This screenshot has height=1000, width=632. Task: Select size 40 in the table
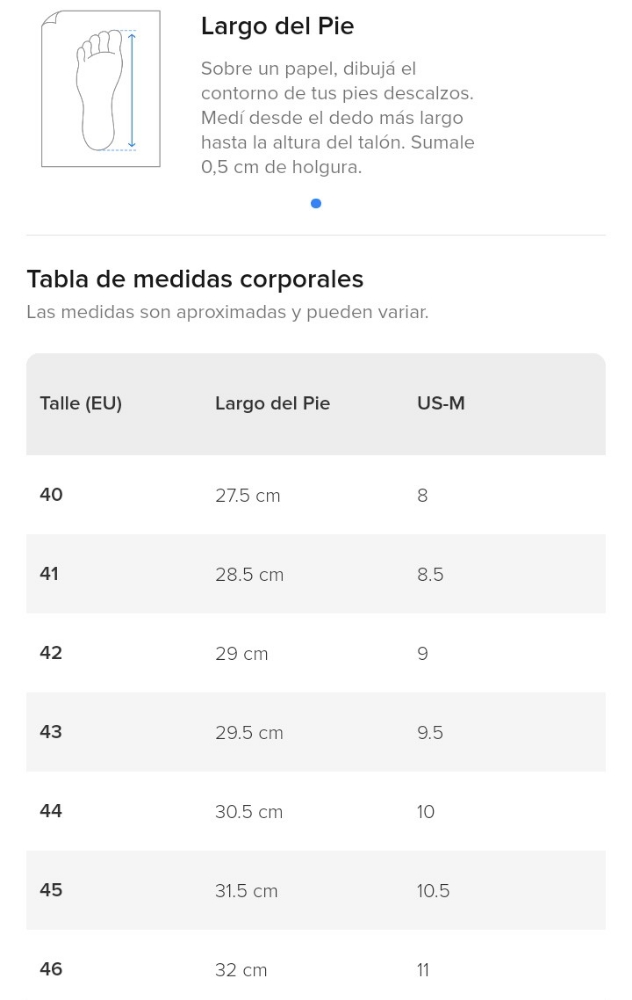point(51,494)
